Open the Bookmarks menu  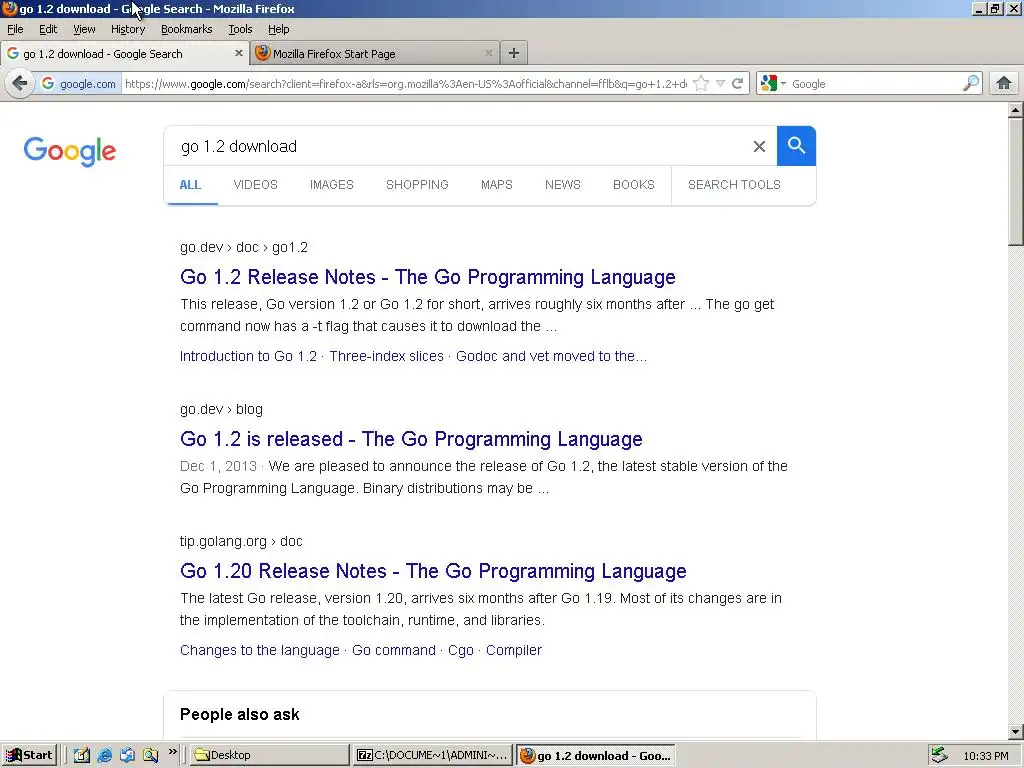coord(187,29)
